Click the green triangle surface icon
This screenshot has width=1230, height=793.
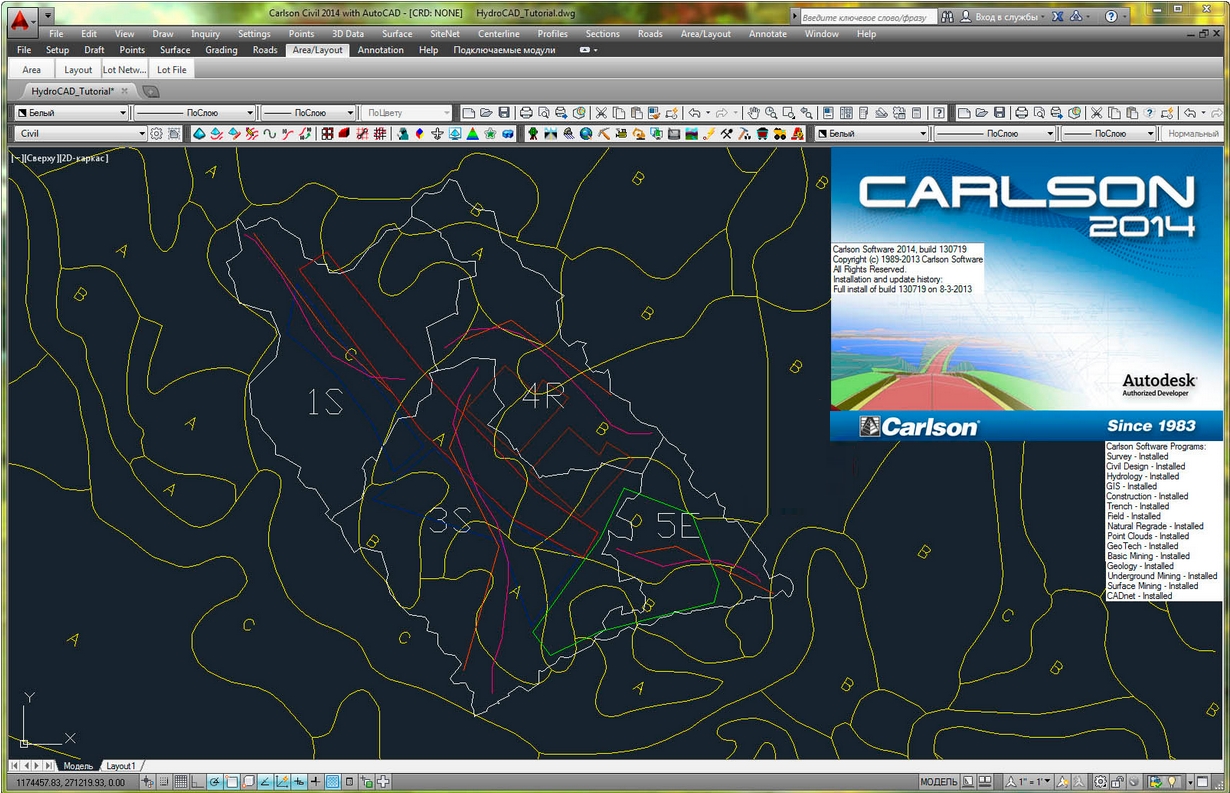(472, 133)
